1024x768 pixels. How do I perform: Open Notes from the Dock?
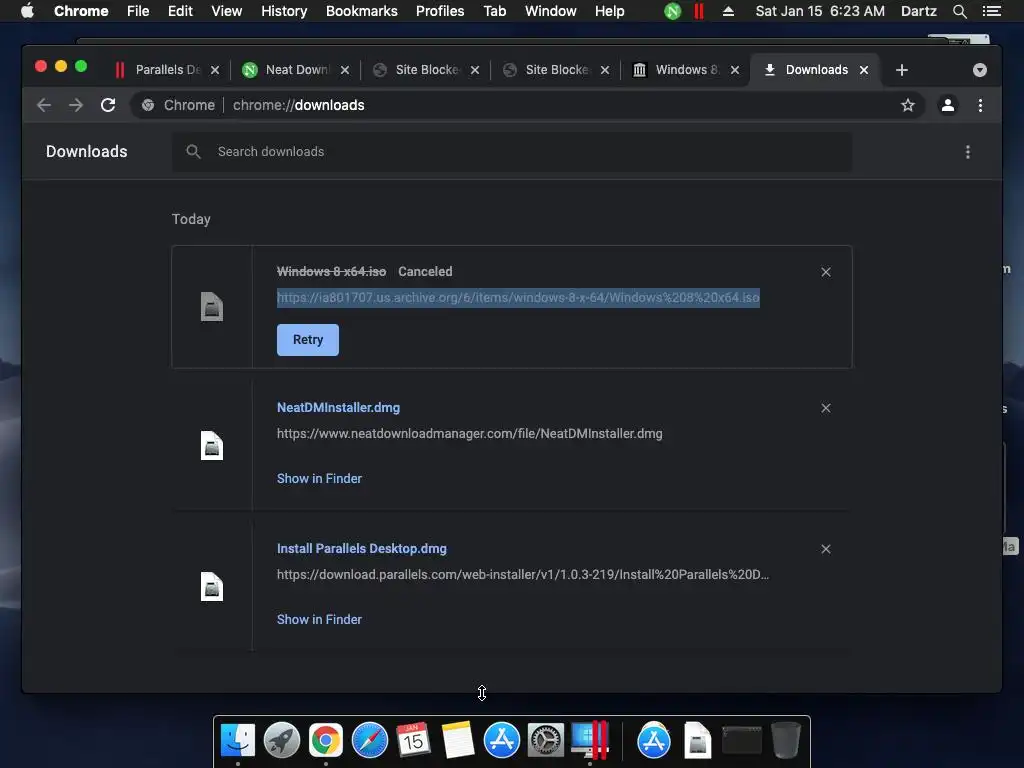[457, 741]
